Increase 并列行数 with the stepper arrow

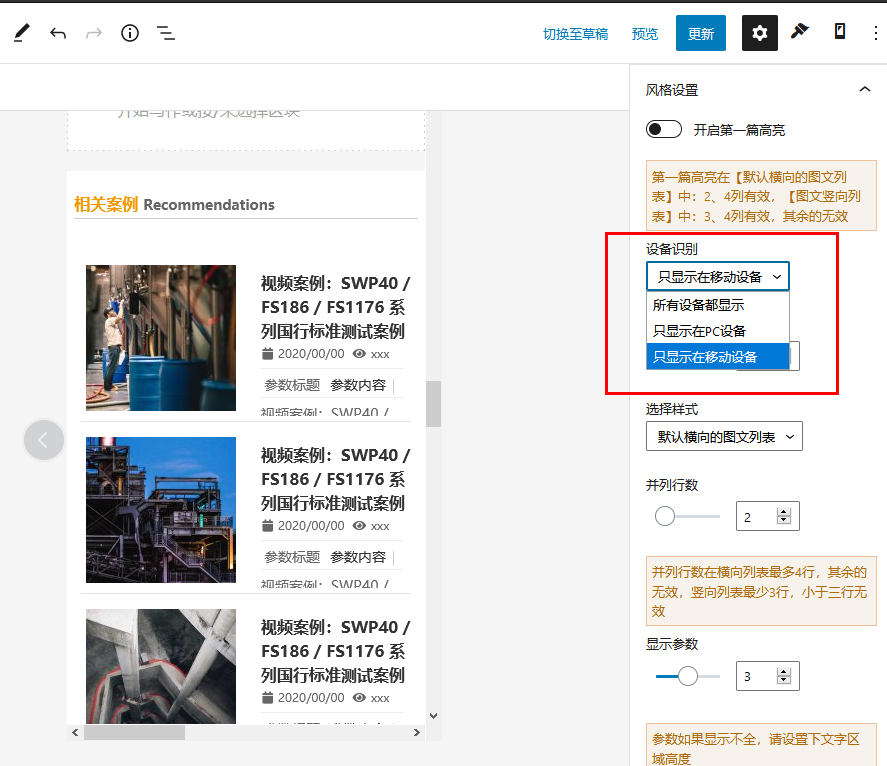coord(785,511)
